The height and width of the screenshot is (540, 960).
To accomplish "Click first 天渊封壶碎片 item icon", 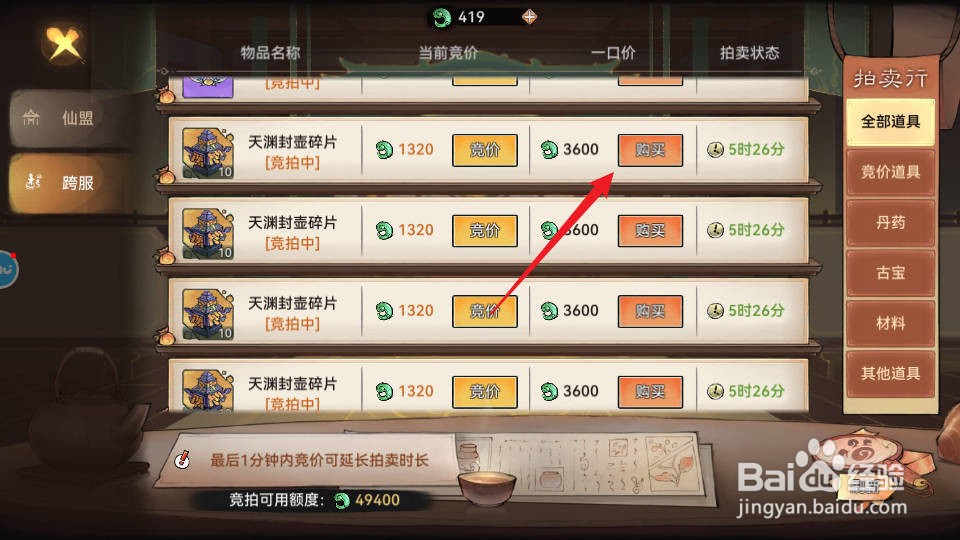I will coord(208,152).
